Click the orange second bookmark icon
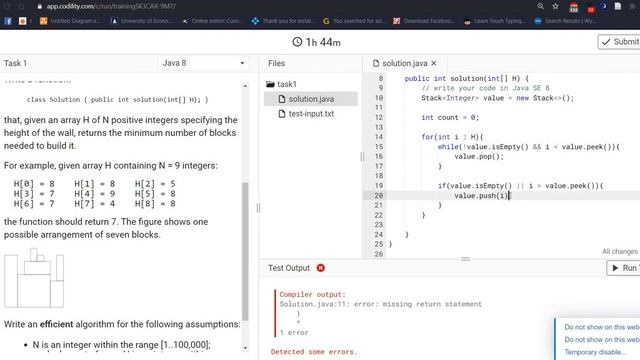640x360 pixels. [x=22, y=21]
